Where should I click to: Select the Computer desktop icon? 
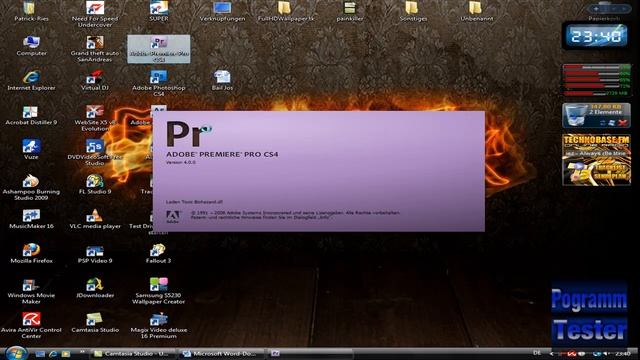(31, 46)
